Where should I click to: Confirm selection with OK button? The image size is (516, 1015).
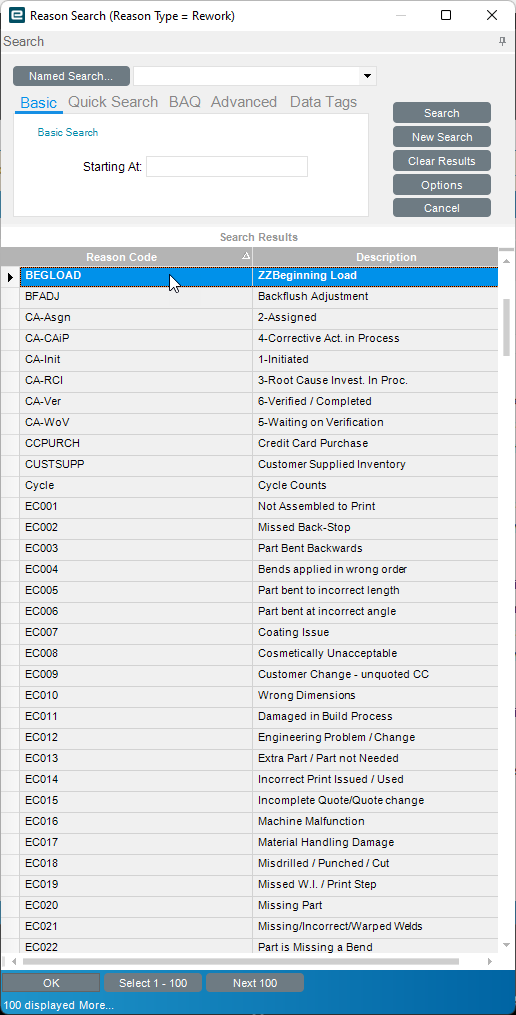click(51, 983)
